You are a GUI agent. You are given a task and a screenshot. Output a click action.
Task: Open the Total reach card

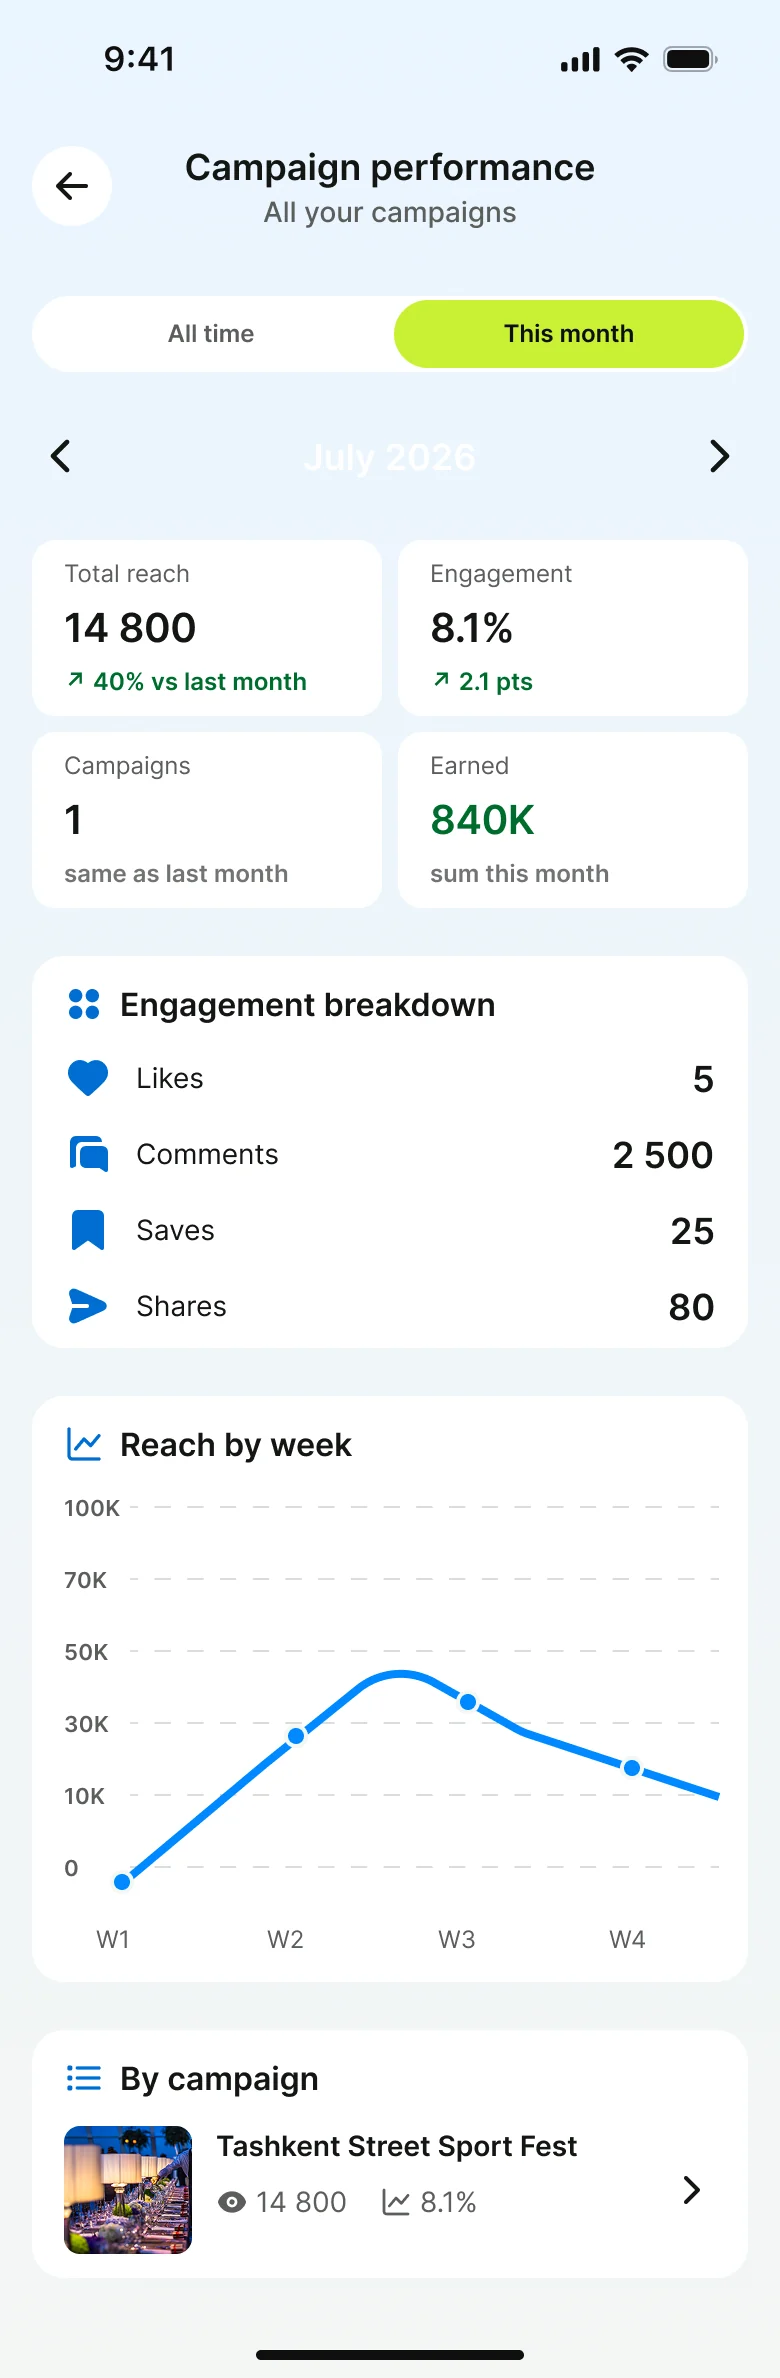pyautogui.click(x=207, y=628)
